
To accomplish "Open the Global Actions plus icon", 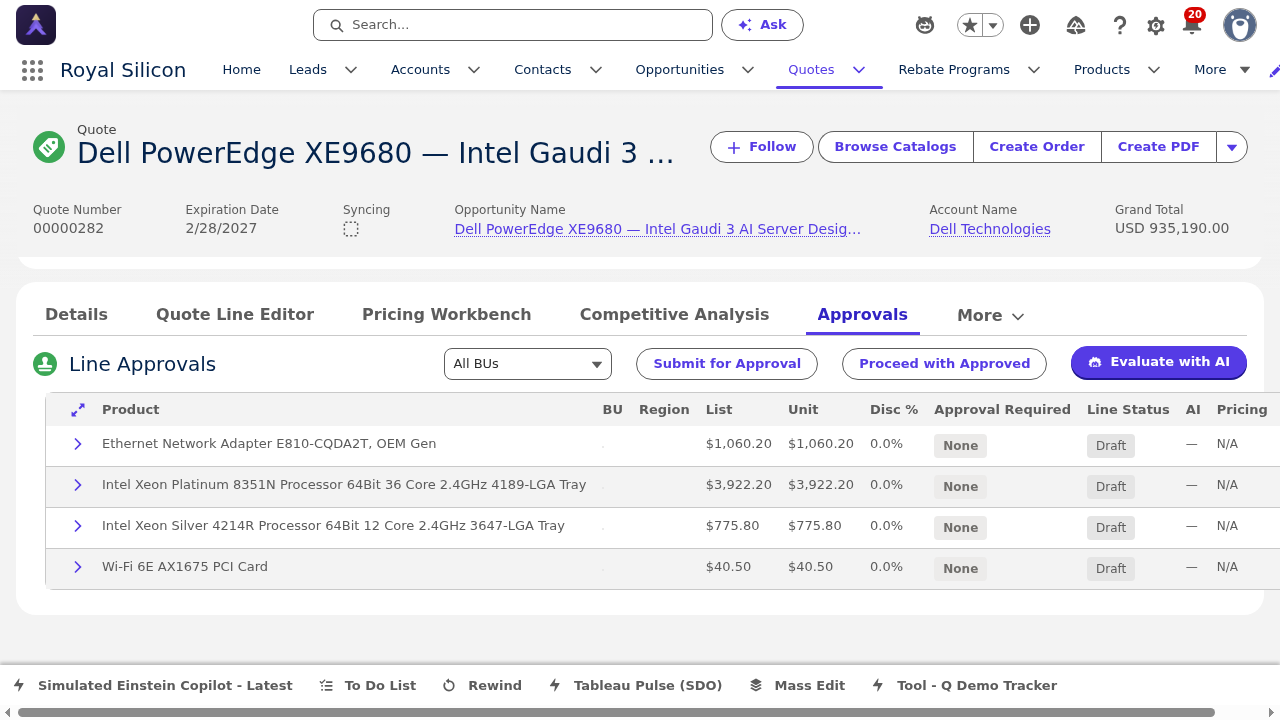I will pyautogui.click(x=1030, y=25).
